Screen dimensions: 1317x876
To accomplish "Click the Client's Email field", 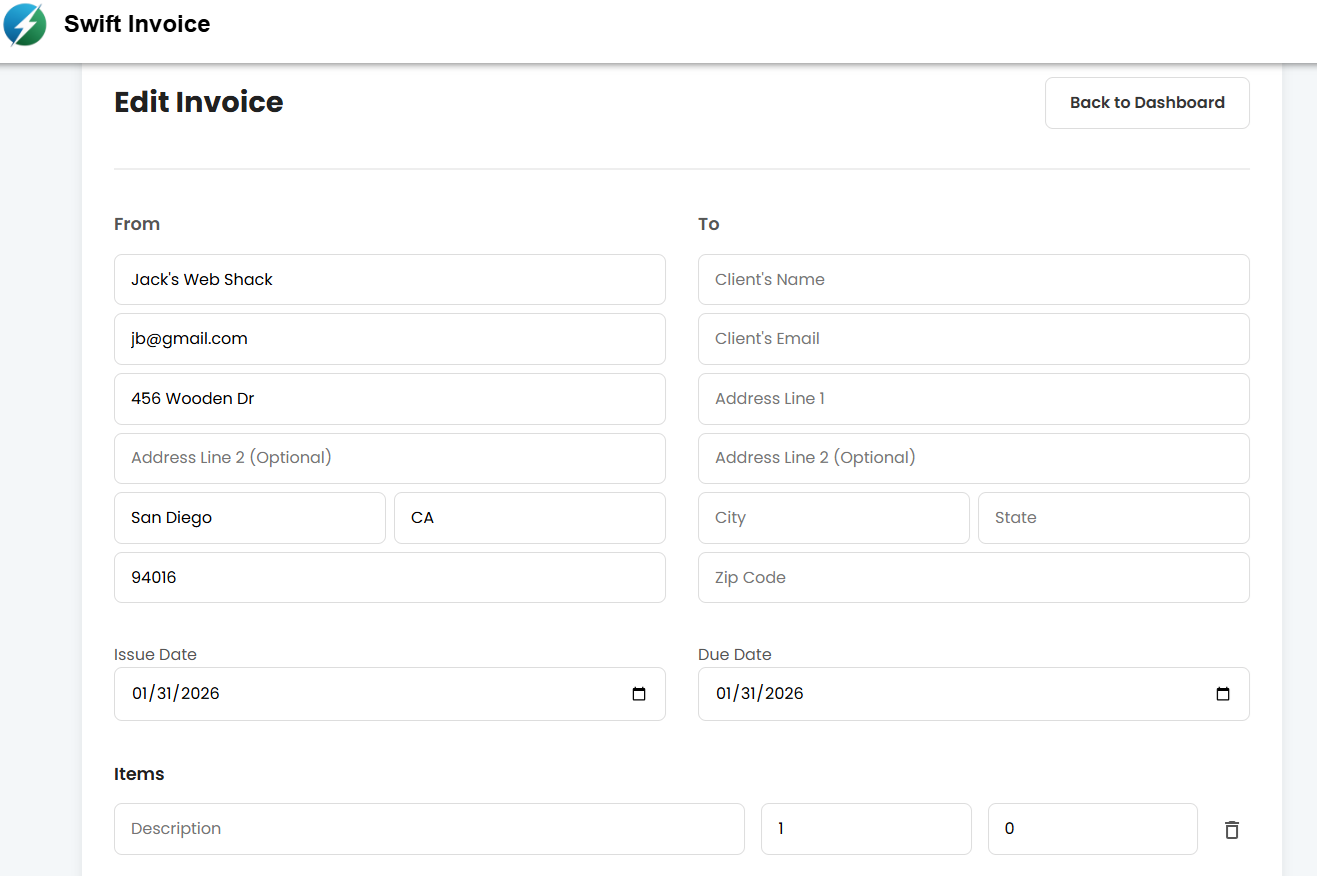I will point(973,339).
